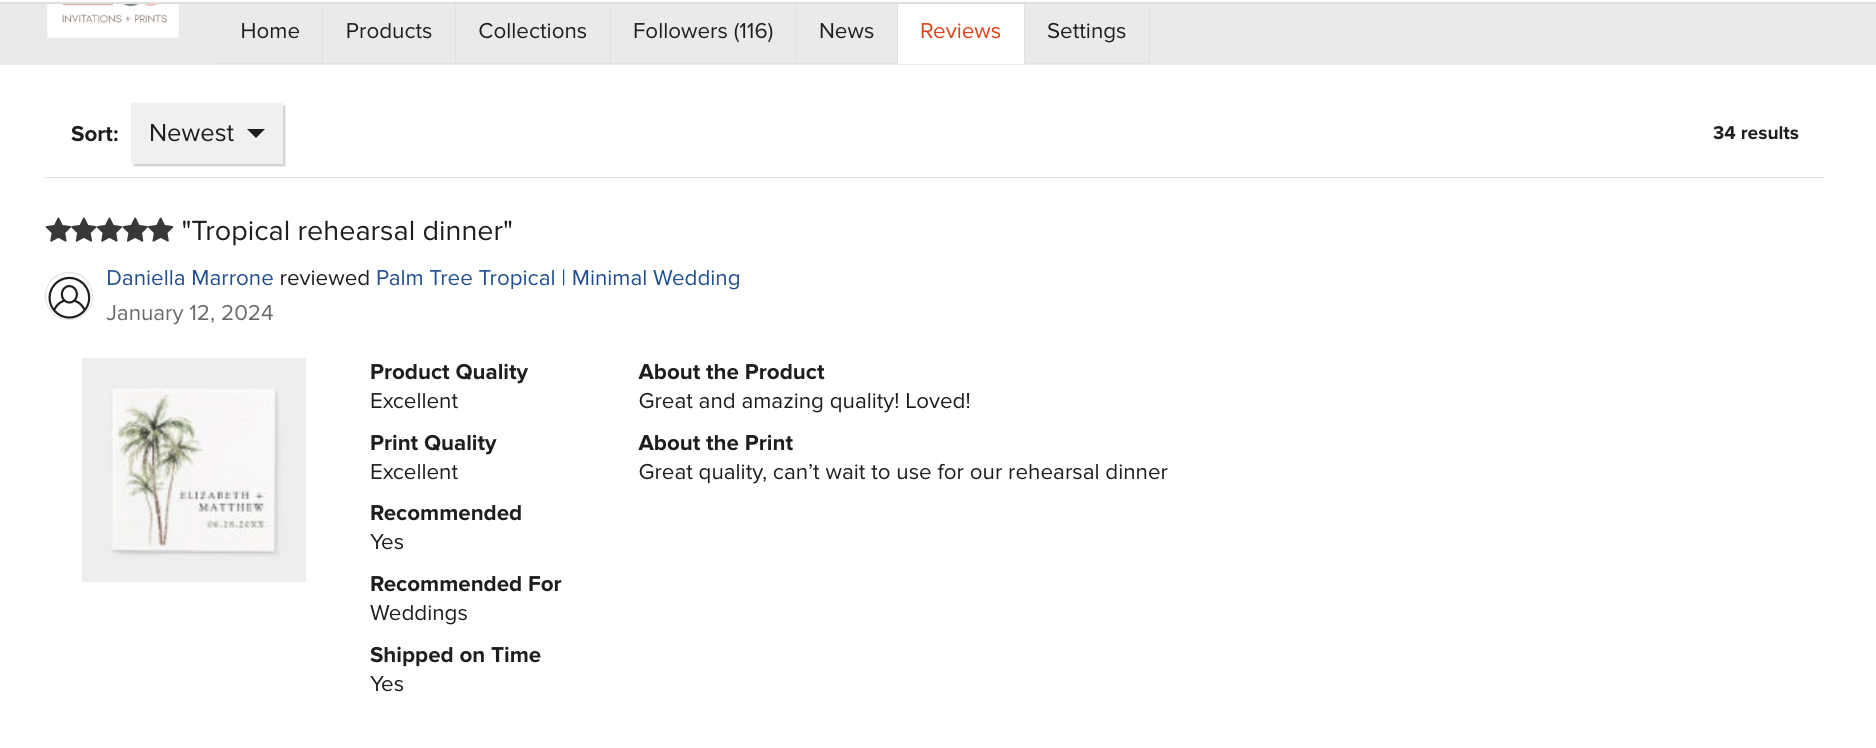Click the About the Product heading

(x=731, y=372)
